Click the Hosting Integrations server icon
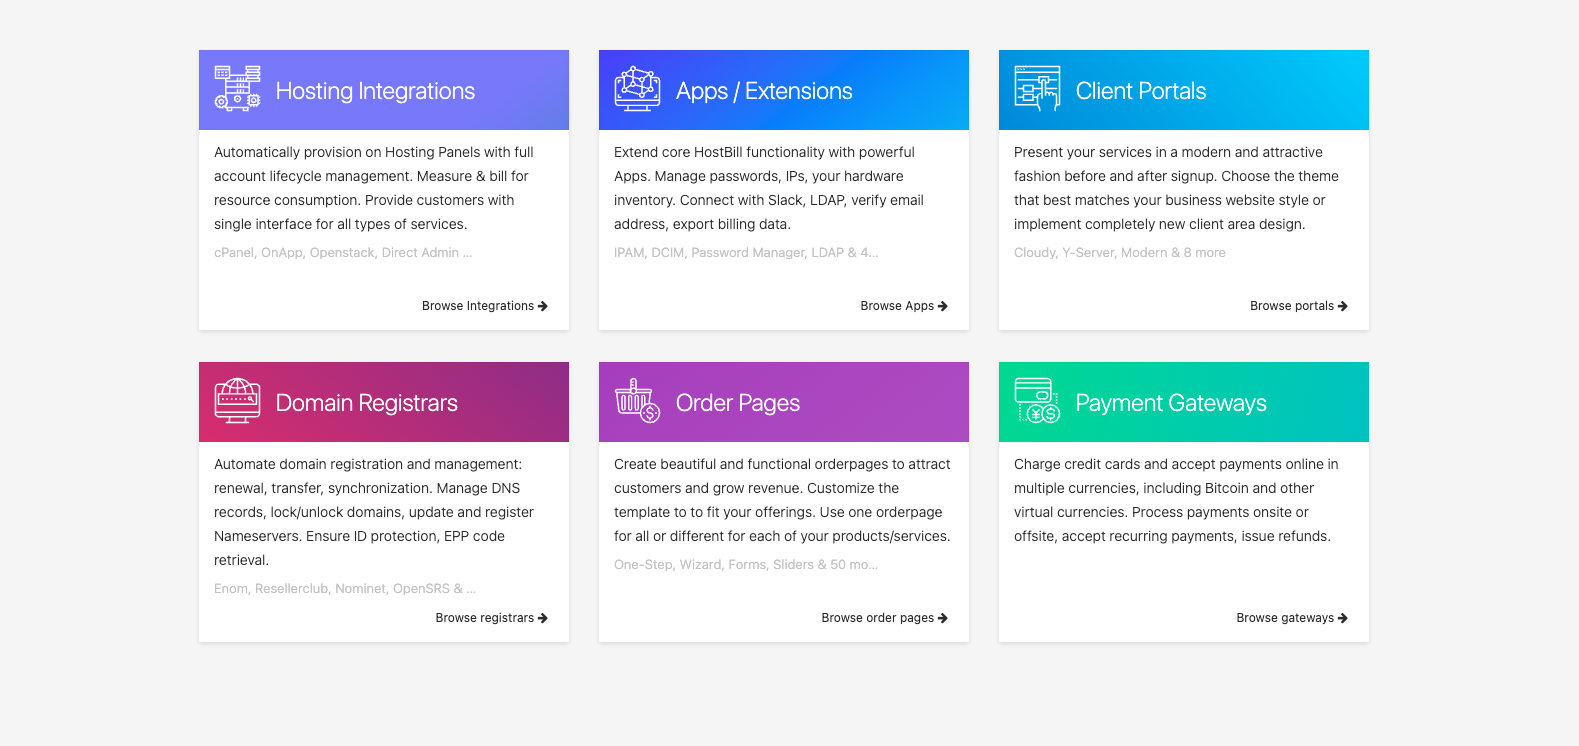This screenshot has width=1579, height=746. (237, 89)
